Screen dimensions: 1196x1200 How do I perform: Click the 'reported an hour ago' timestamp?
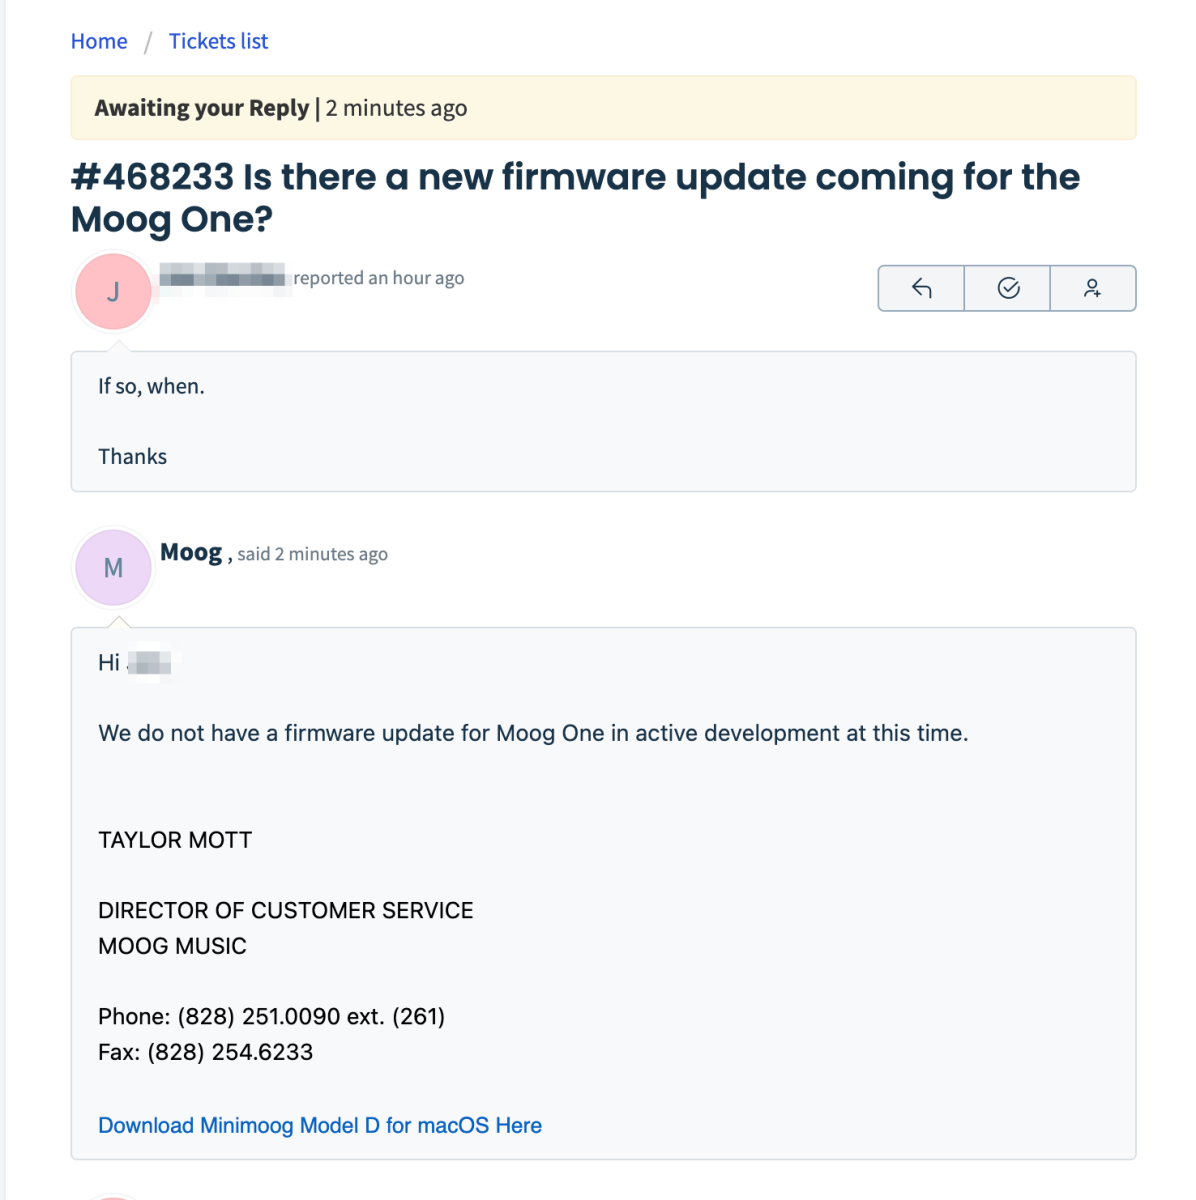379,278
